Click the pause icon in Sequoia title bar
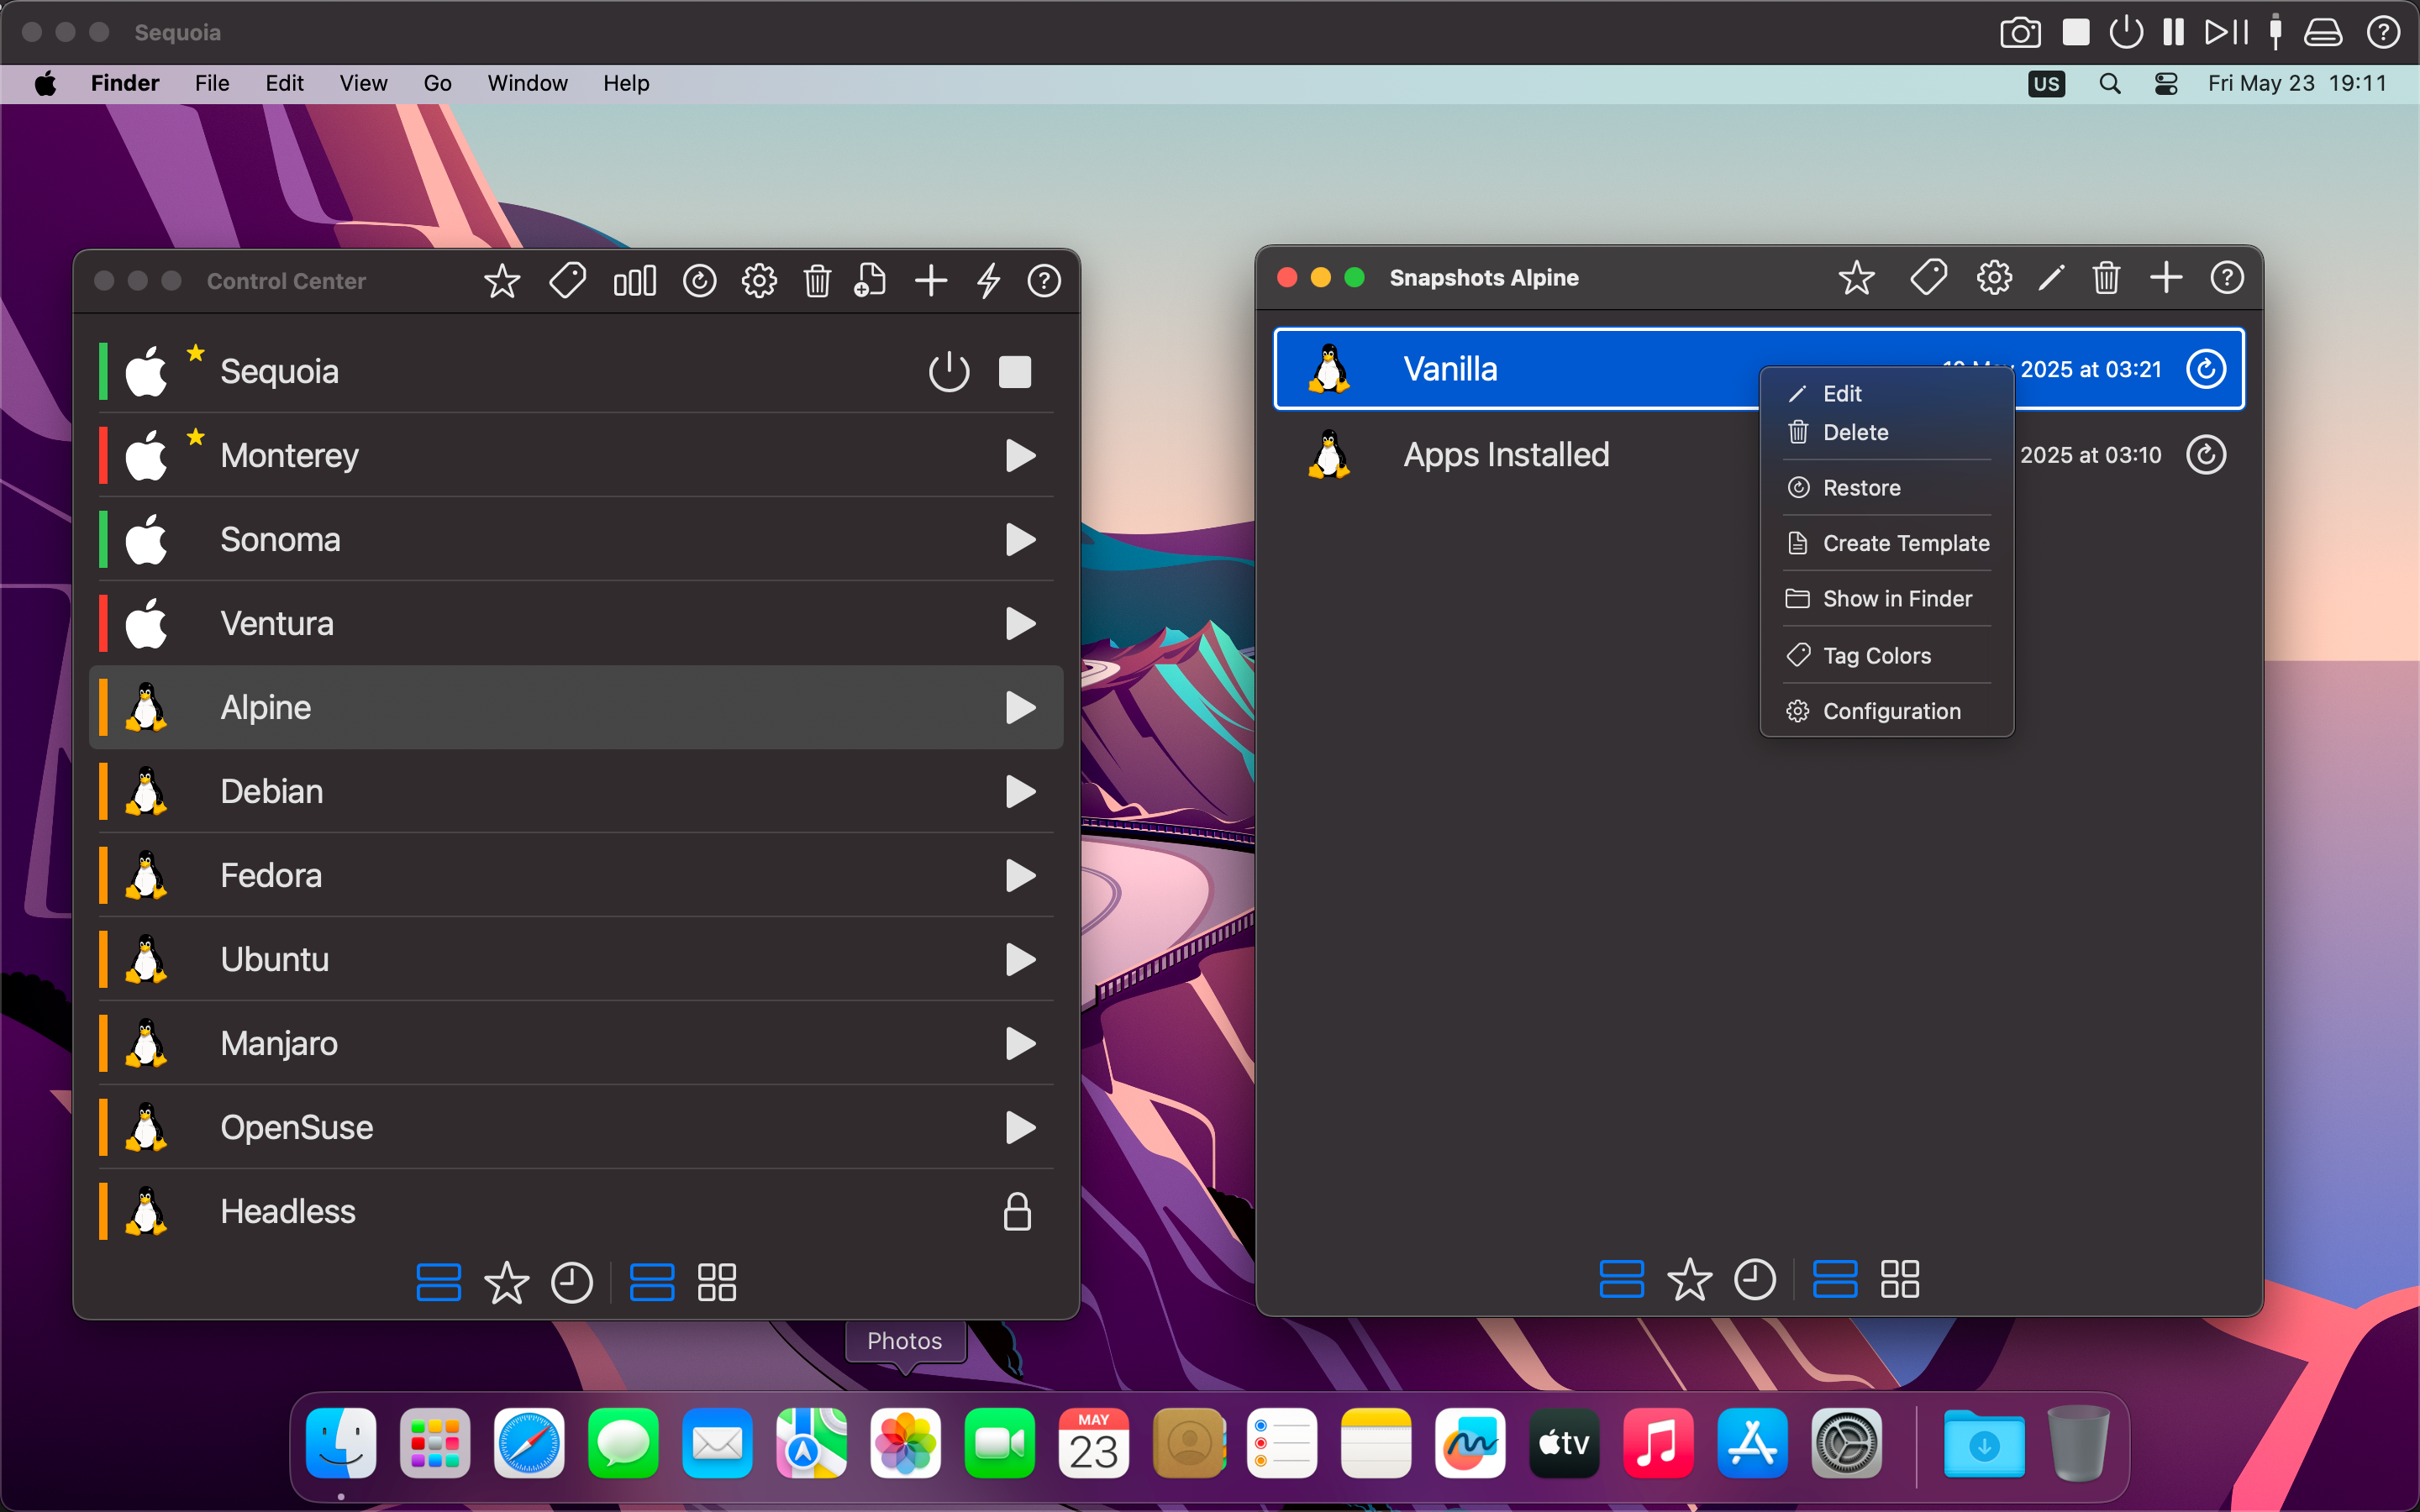 point(2173,32)
